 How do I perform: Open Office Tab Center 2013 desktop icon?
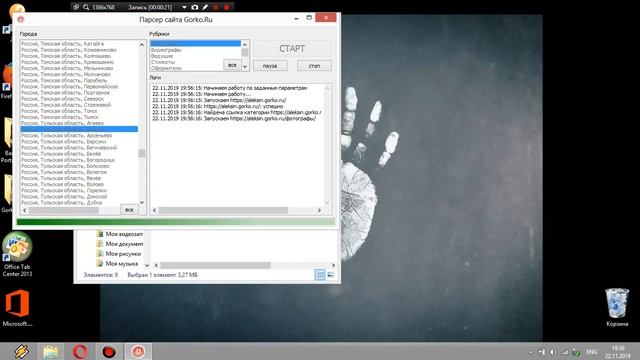tap(17, 254)
